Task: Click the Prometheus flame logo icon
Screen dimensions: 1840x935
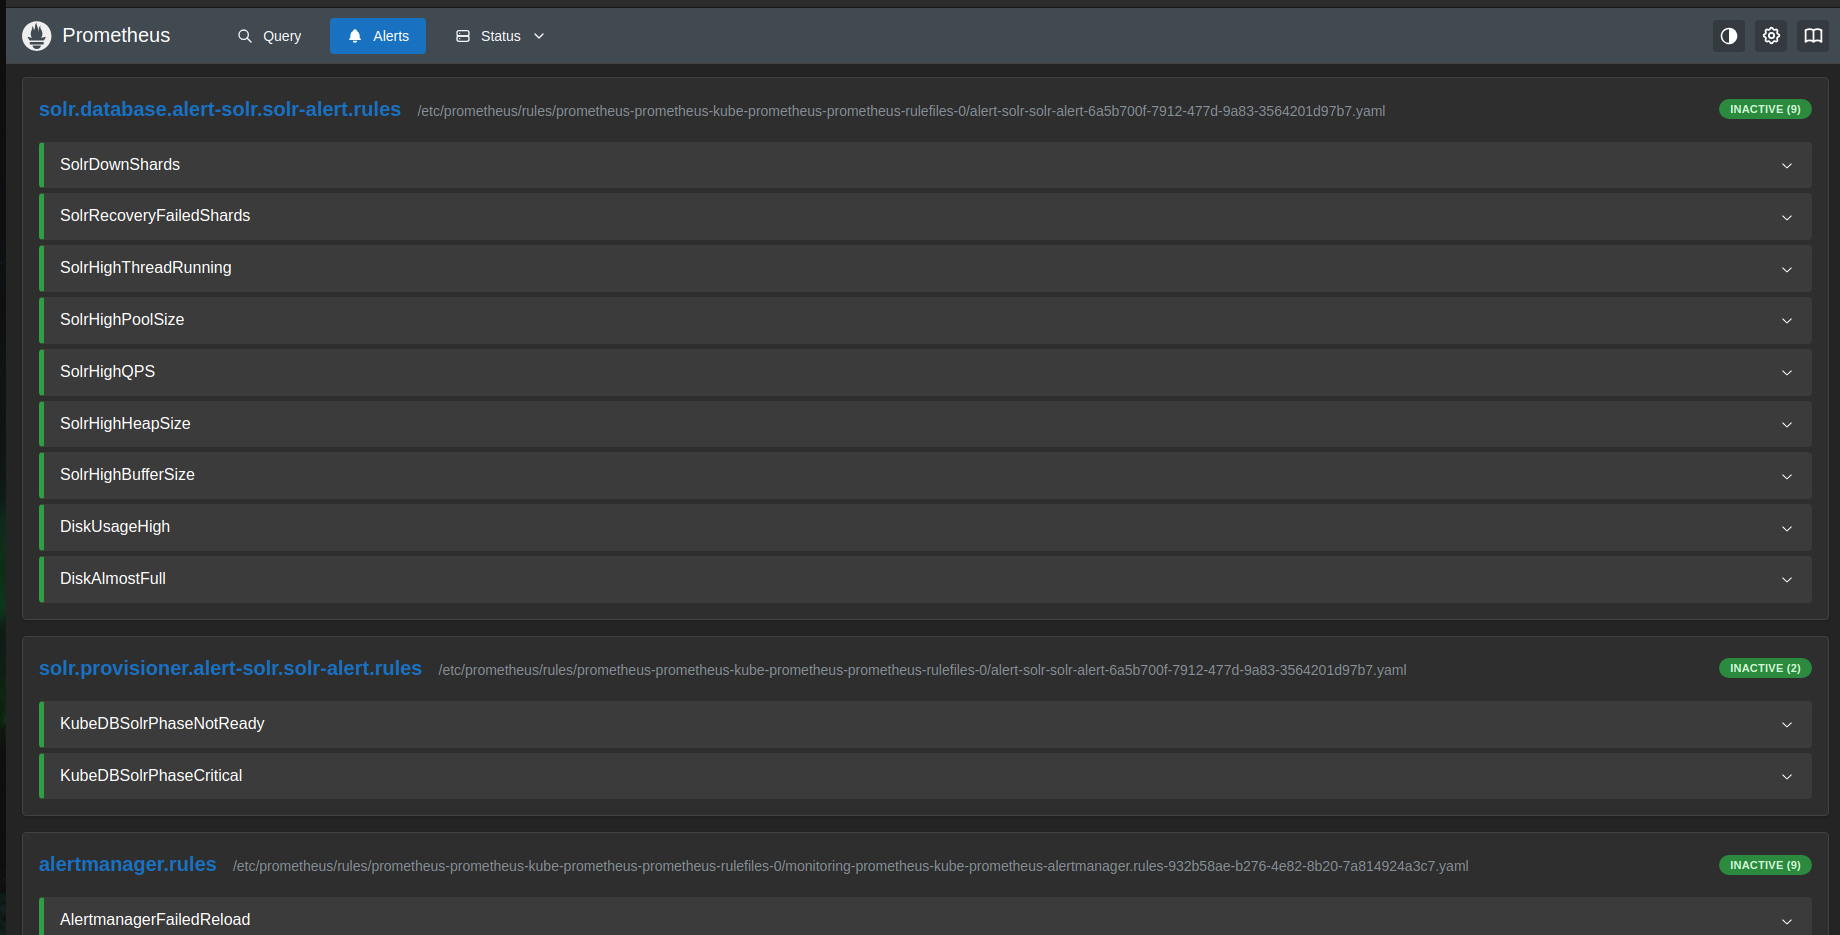Action: [37, 36]
